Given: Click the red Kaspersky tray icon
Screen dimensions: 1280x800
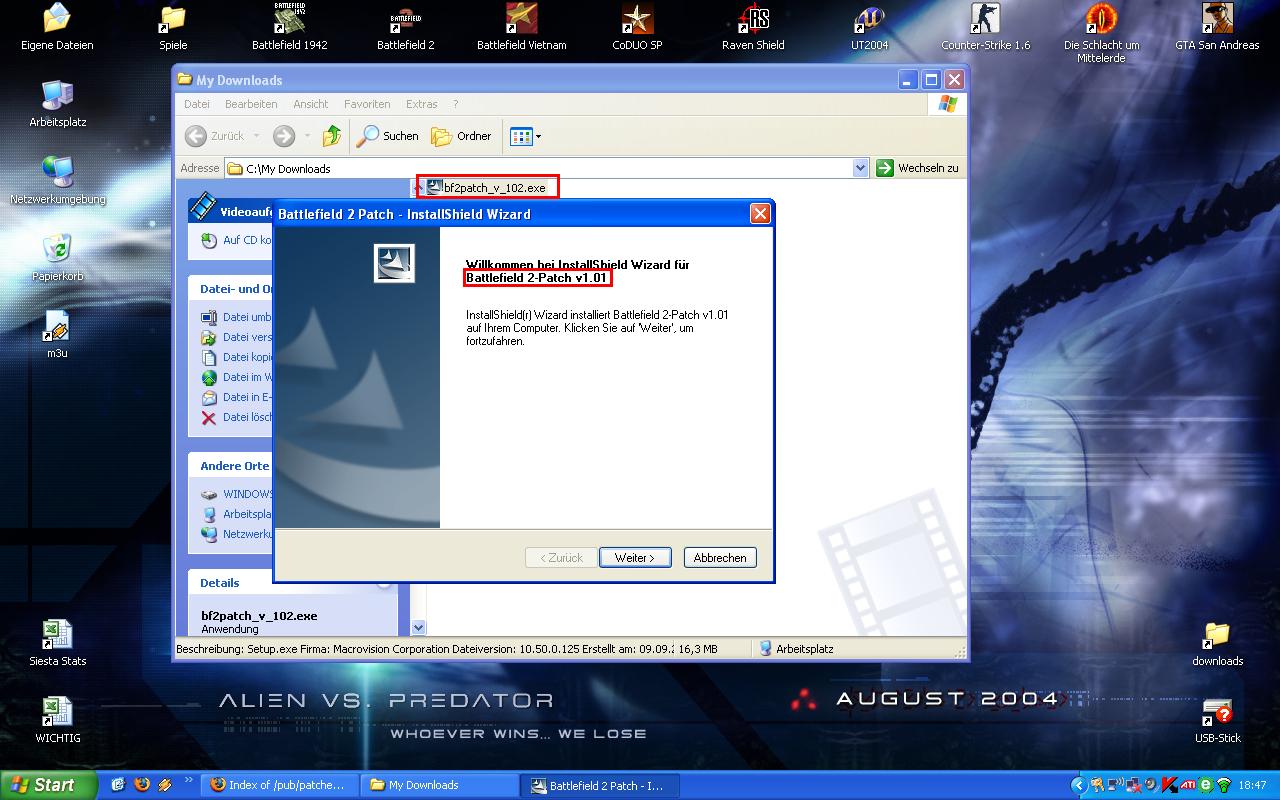Looking at the screenshot, I should (1169, 785).
